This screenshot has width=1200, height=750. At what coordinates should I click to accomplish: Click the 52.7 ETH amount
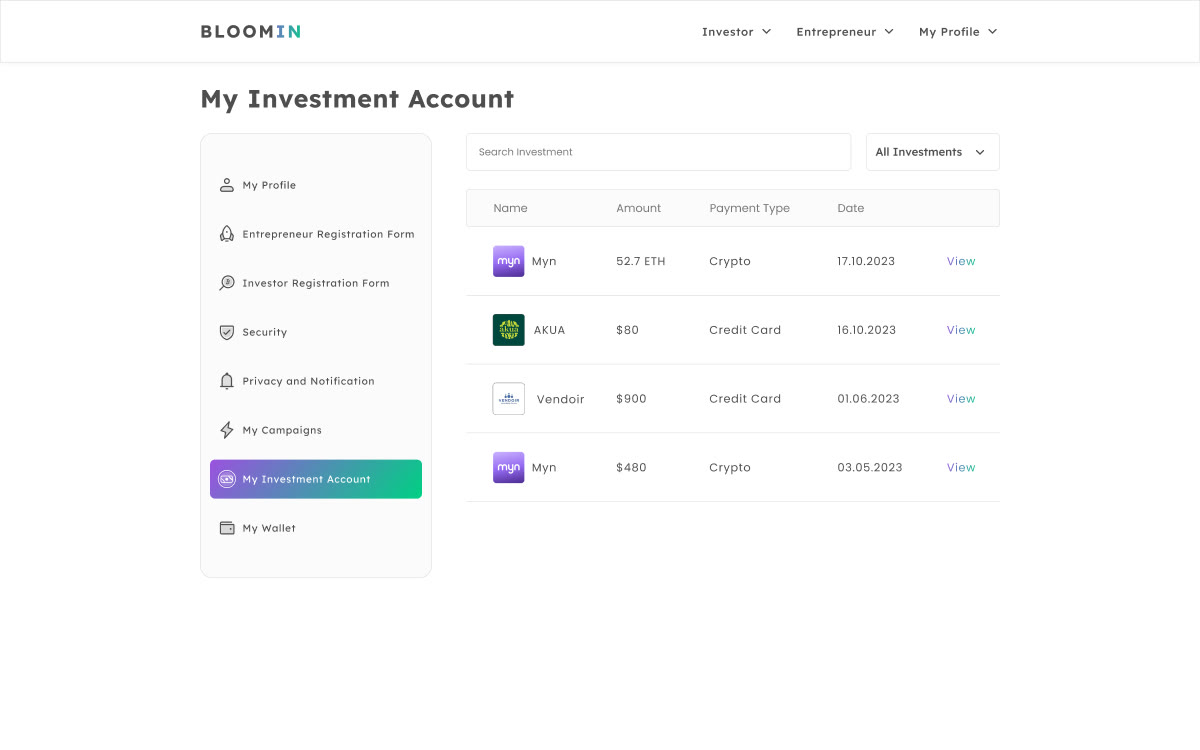[x=641, y=261]
